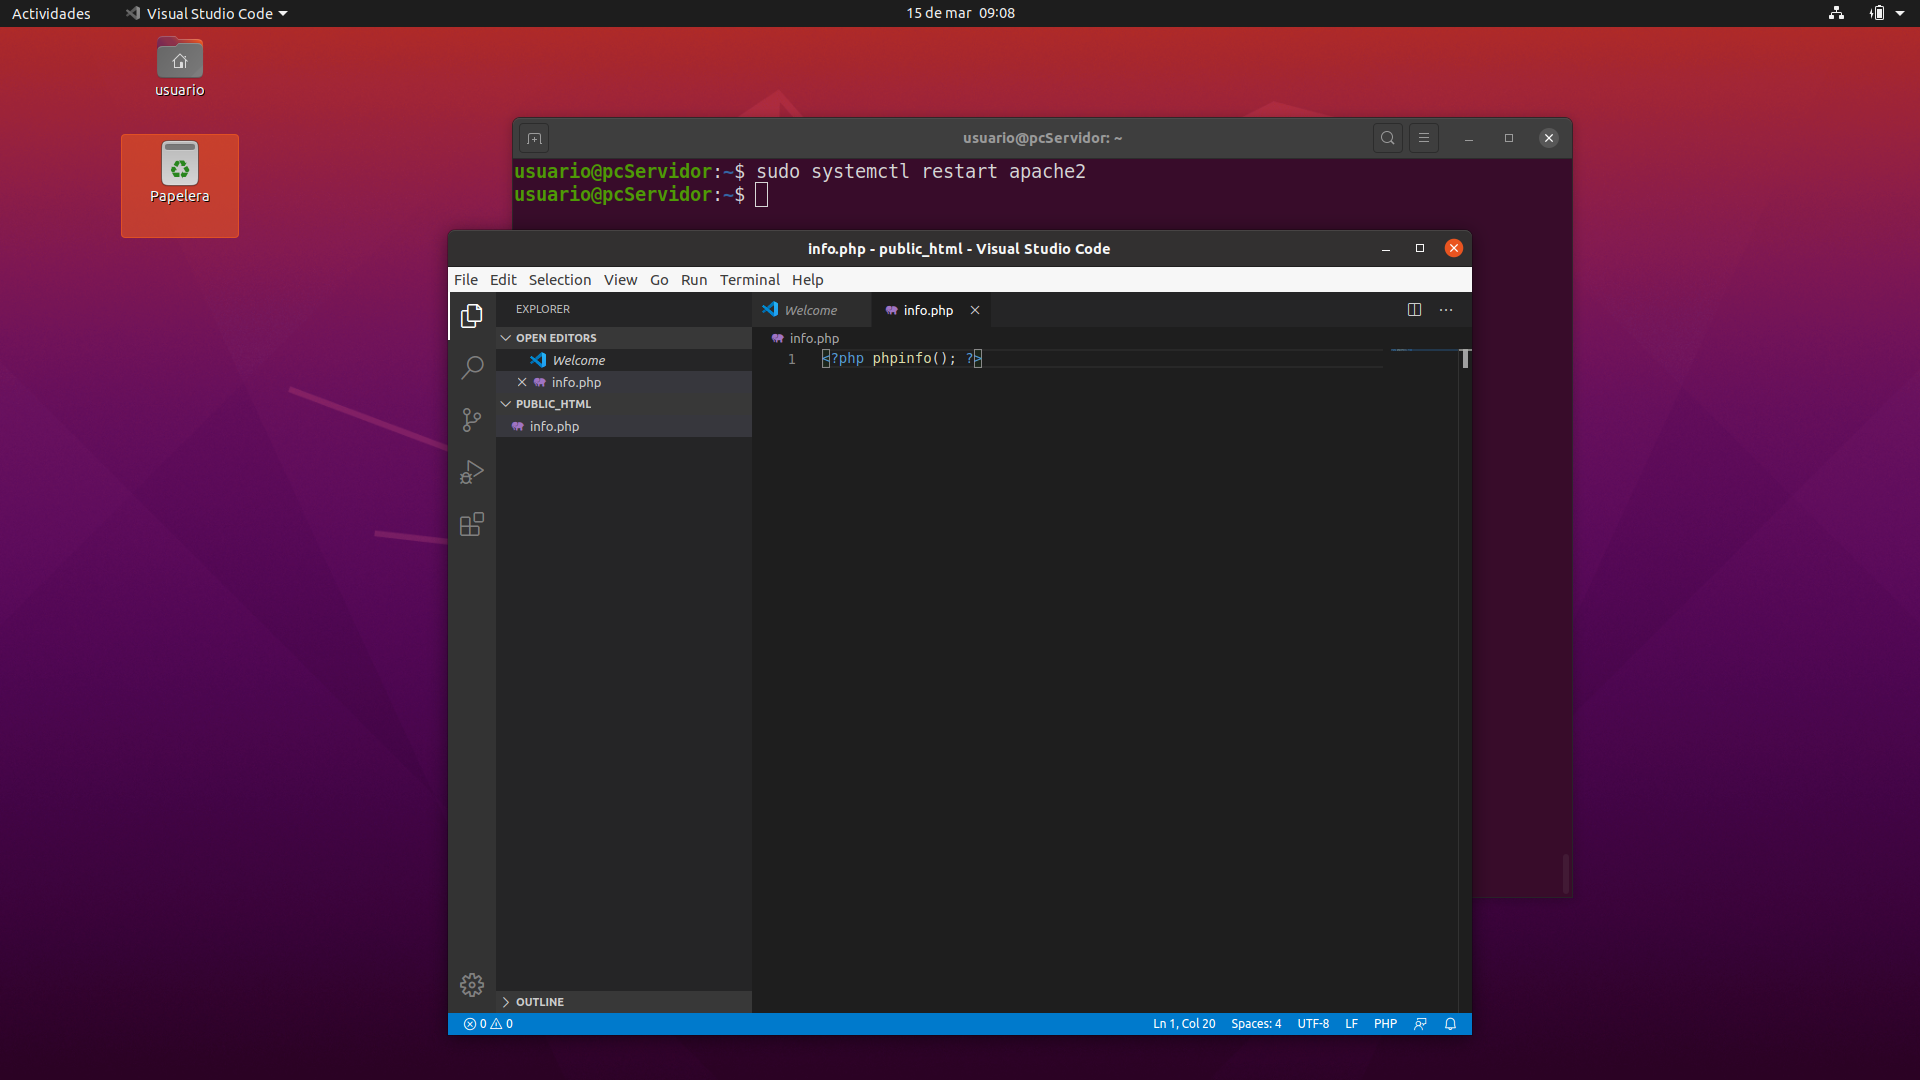Viewport: 1920px width, 1080px height.
Task: Open the Selection menu
Action: click(560, 280)
